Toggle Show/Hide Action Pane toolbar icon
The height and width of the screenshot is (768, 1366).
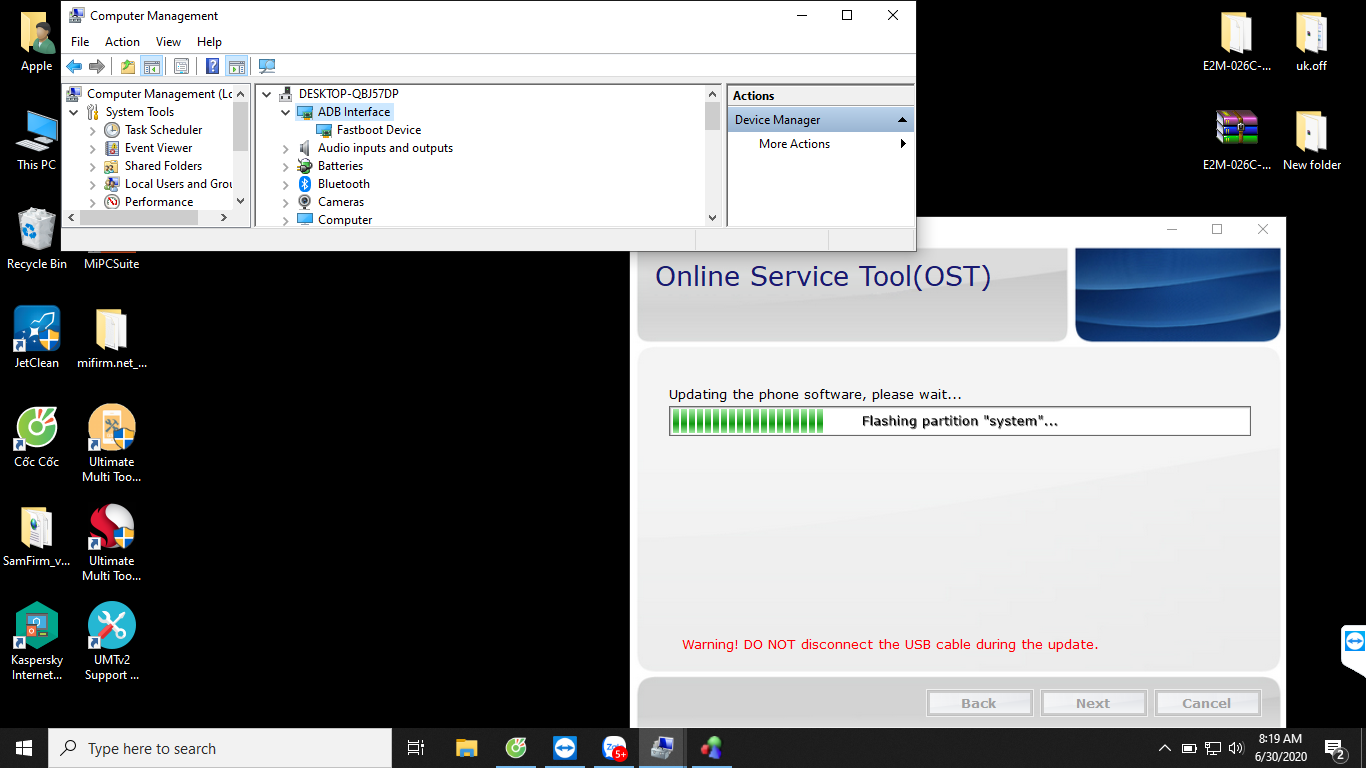pyautogui.click(x=236, y=67)
